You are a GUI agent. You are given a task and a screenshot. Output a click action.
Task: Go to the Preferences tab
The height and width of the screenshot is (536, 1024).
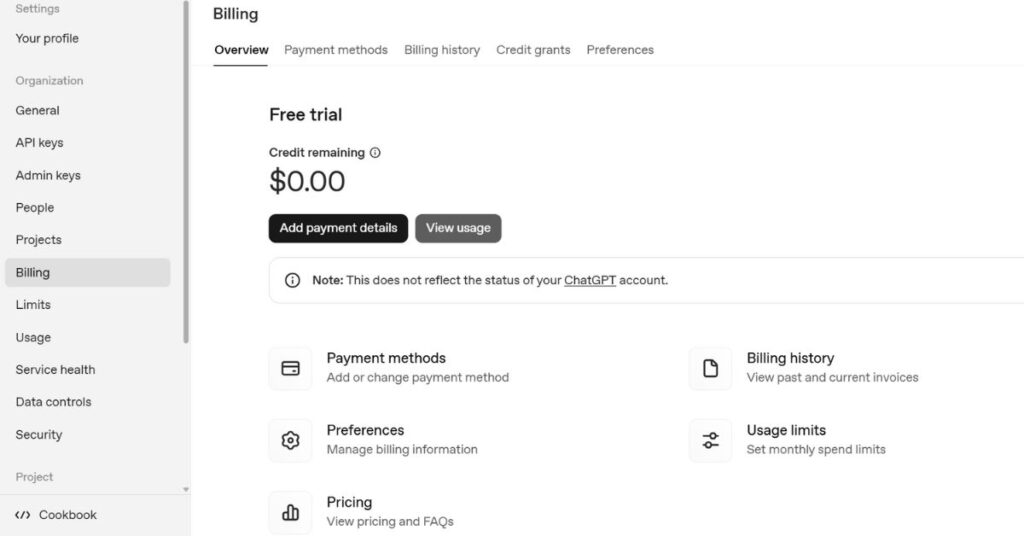(619, 50)
